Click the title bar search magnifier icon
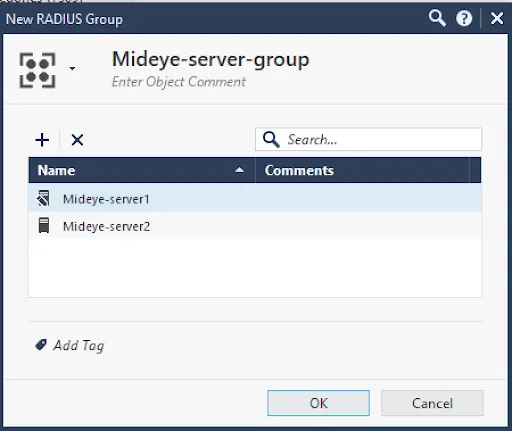 [x=437, y=18]
